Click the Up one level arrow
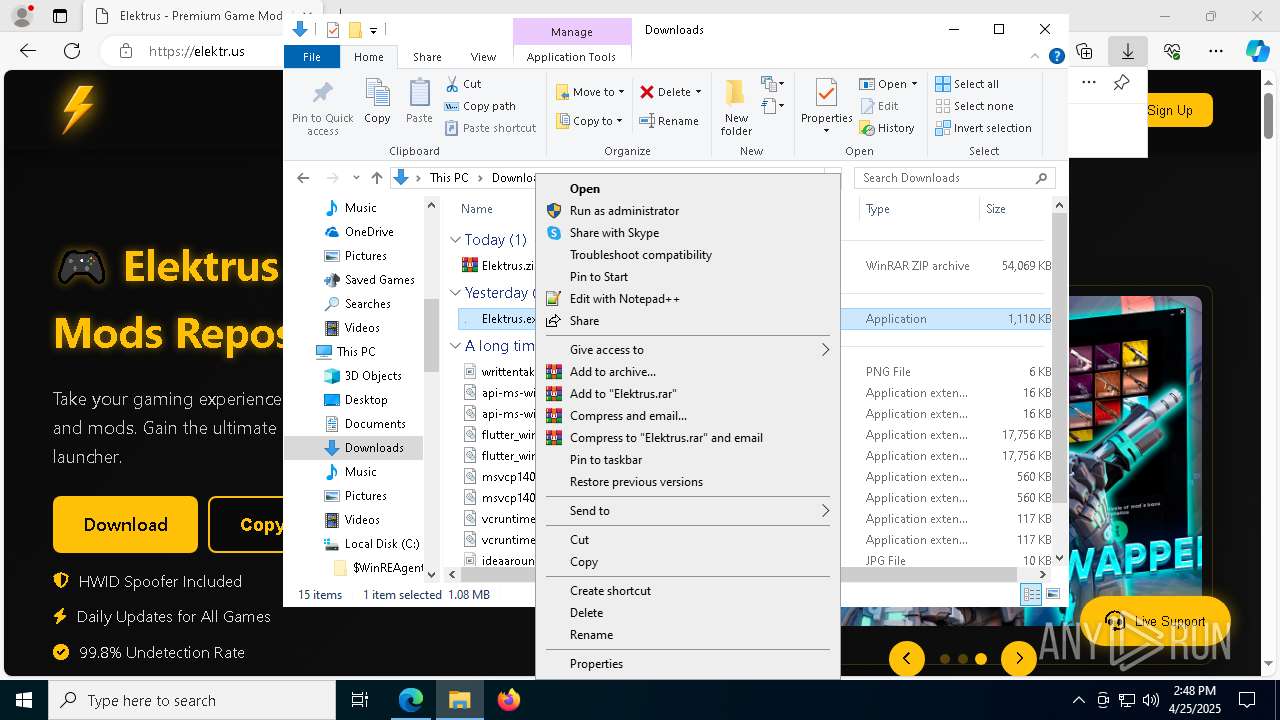The height and width of the screenshot is (720, 1280). [x=376, y=178]
